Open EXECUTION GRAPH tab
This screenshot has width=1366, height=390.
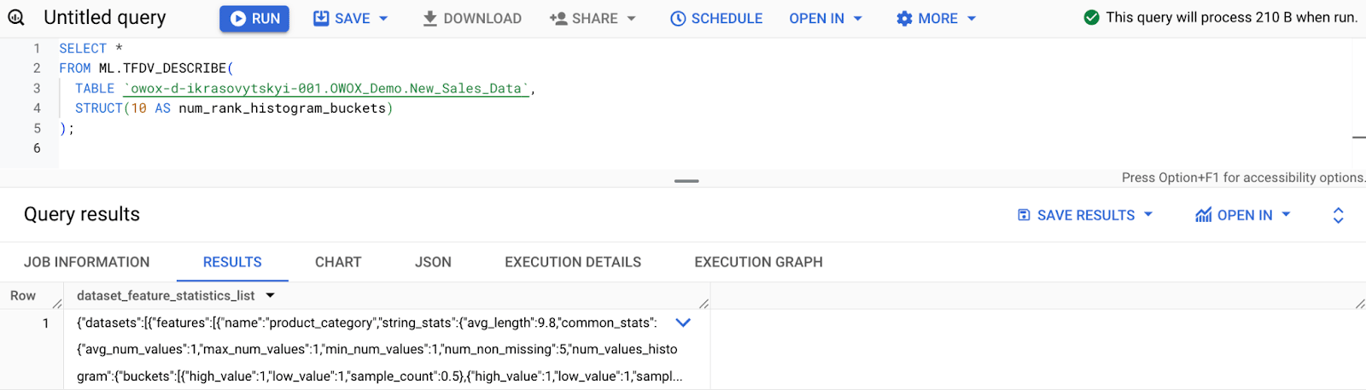coord(759,262)
